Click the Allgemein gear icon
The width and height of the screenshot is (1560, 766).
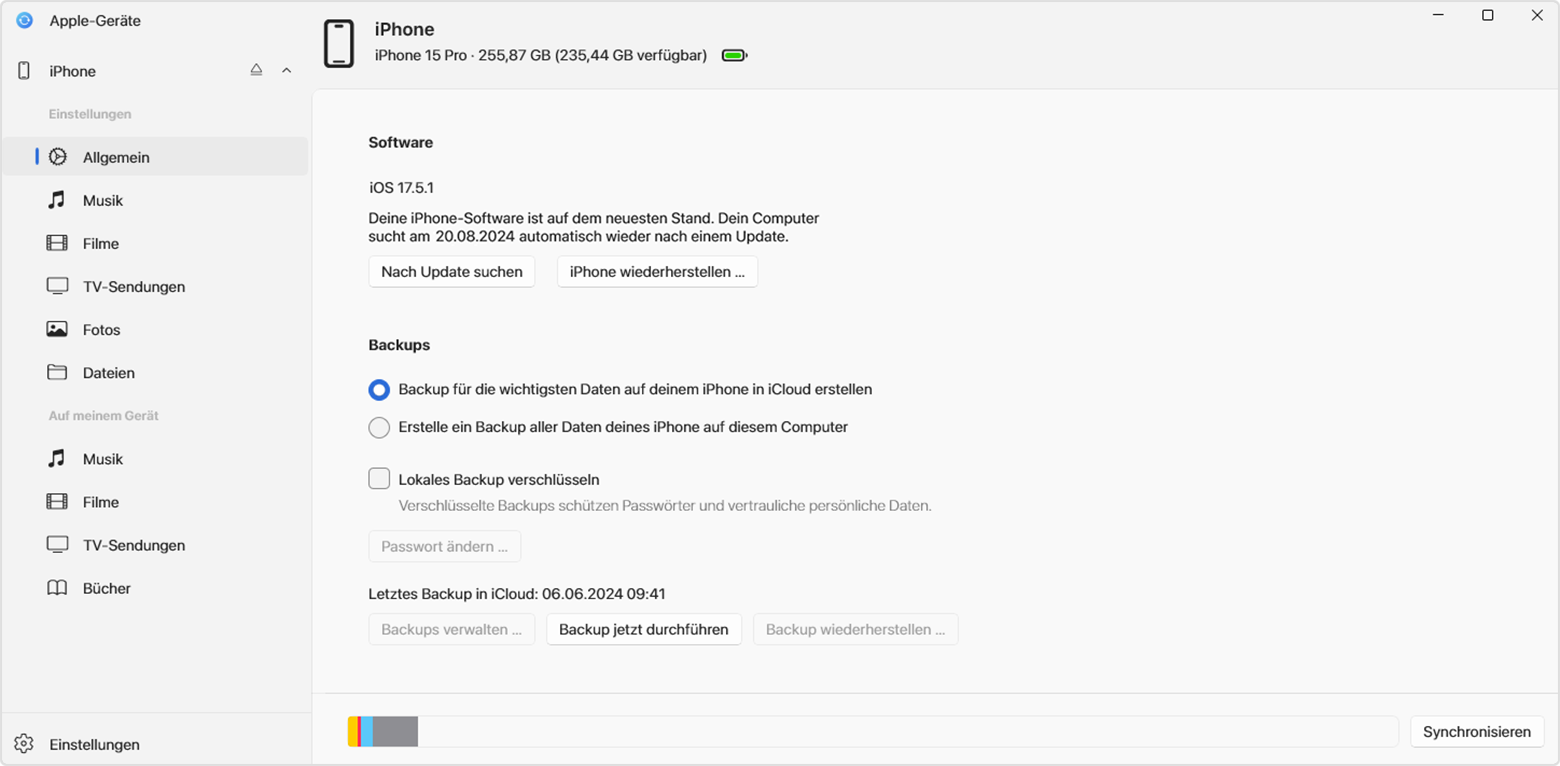(x=58, y=157)
